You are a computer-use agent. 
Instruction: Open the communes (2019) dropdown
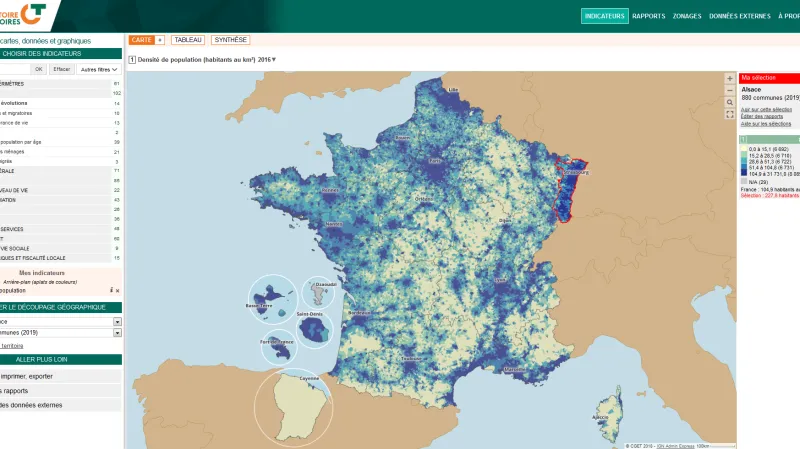click(117, 333)
